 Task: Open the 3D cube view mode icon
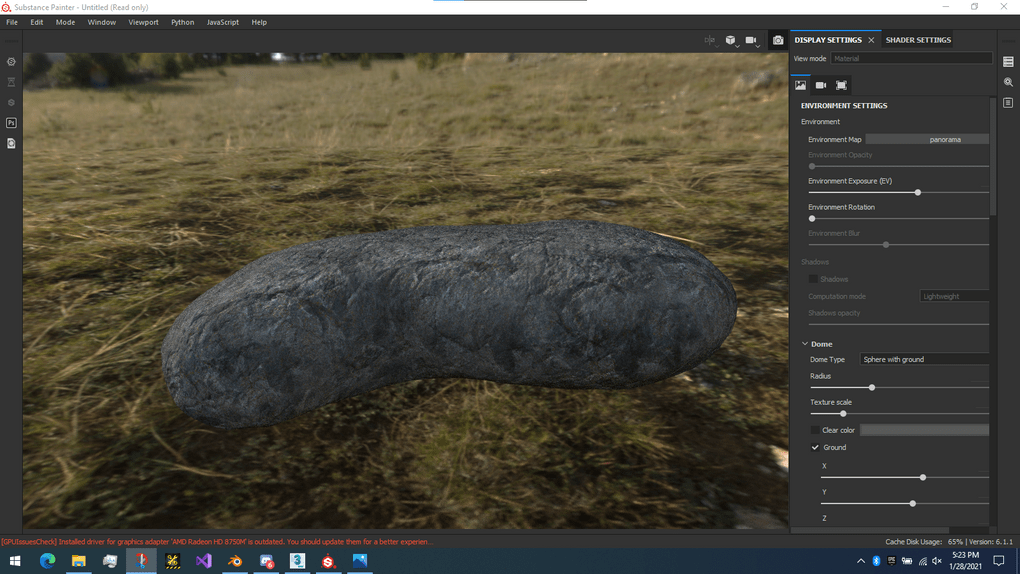[x=730, y=40]
